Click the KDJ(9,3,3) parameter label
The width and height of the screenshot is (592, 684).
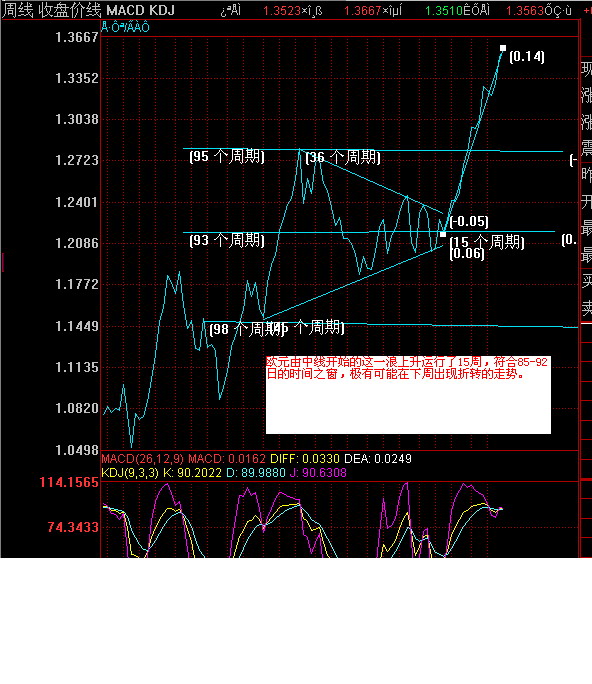[130, 473]
